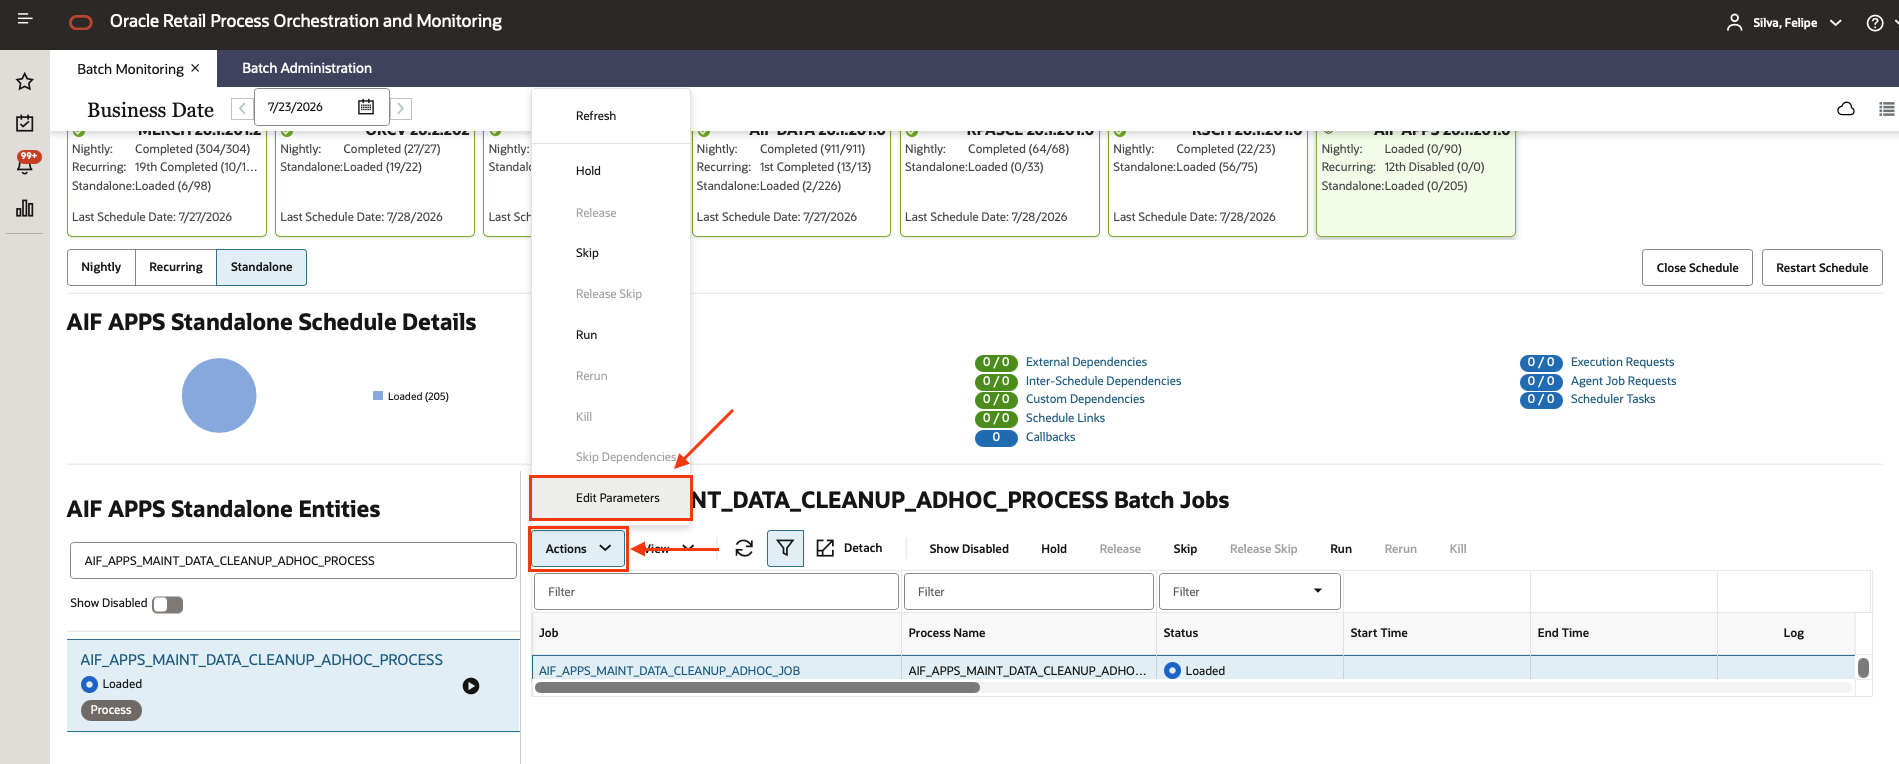Select Edit Parameters menu item
1899x764 pixels.
point(611,498)
